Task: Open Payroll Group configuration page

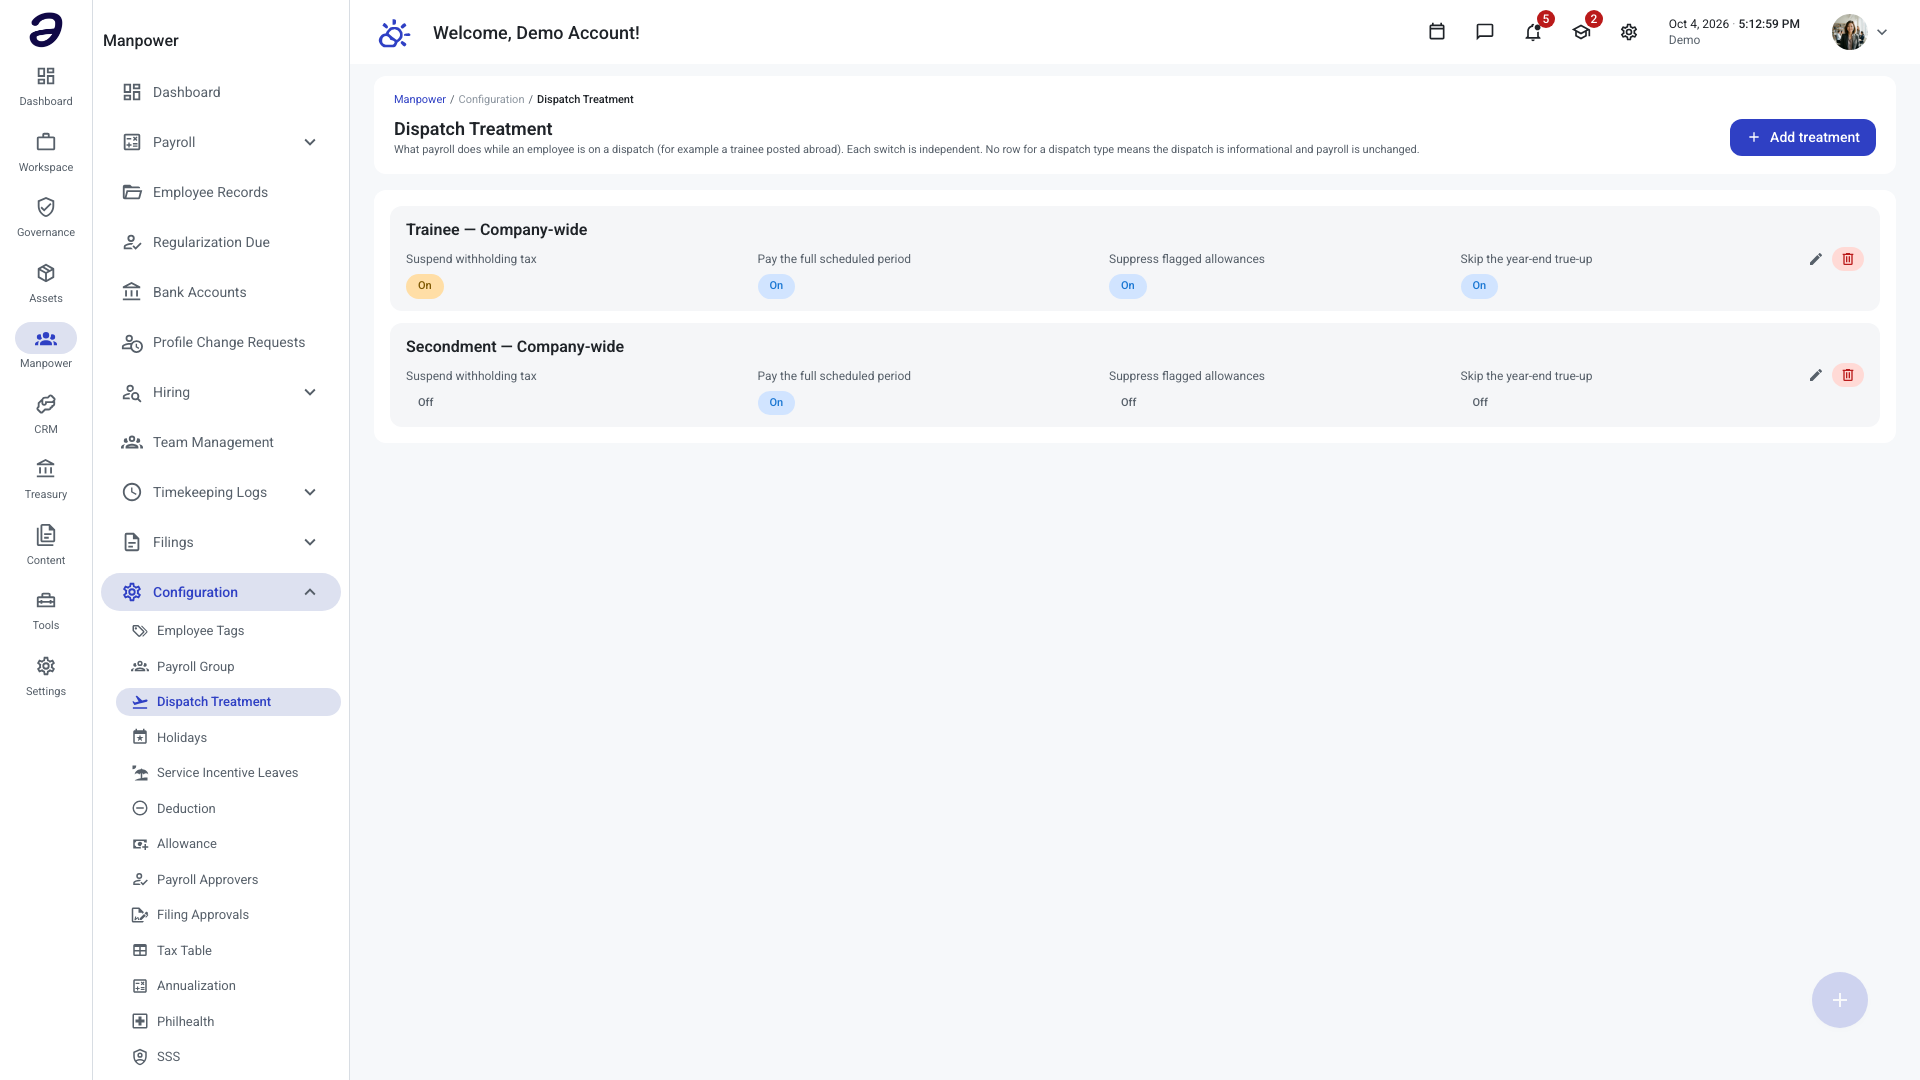Action: click(x=228, y=667)
